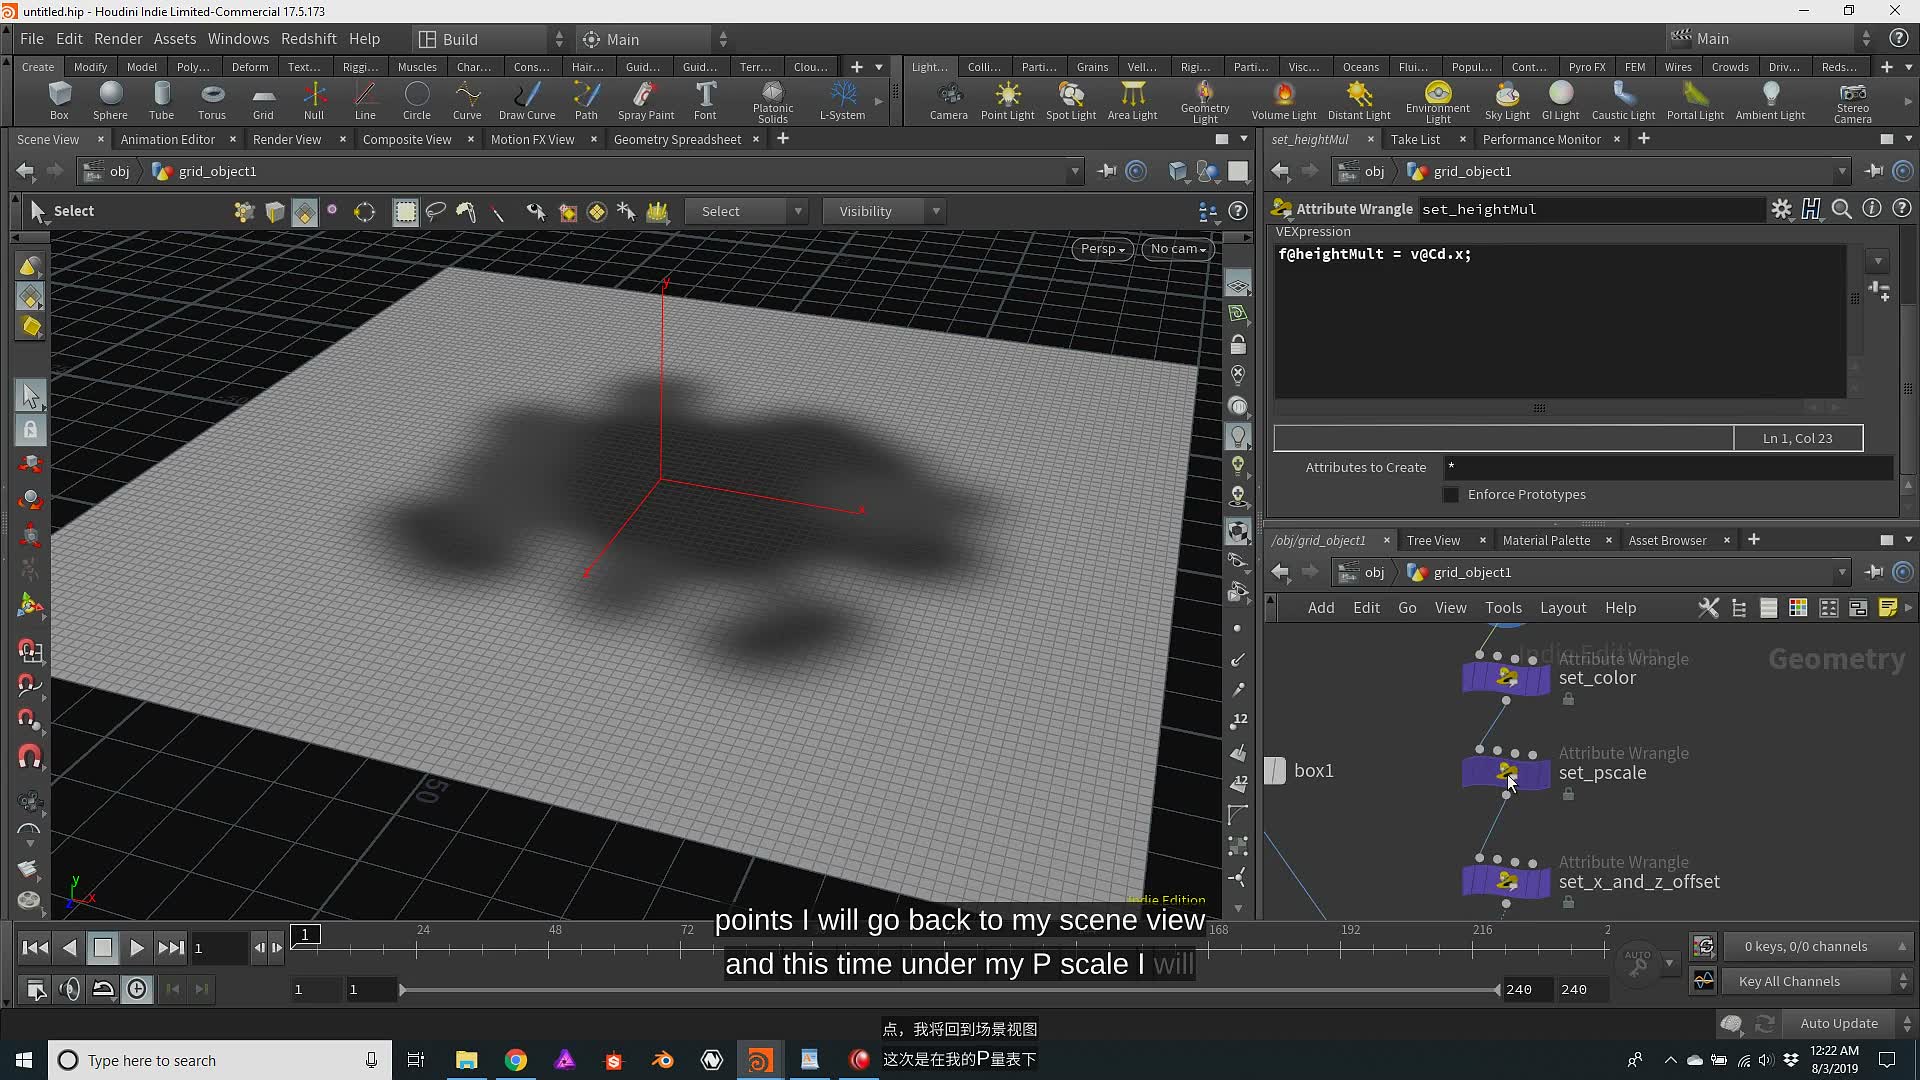
Task: Click the Attributes to Create field
Action: (1668, 467)
